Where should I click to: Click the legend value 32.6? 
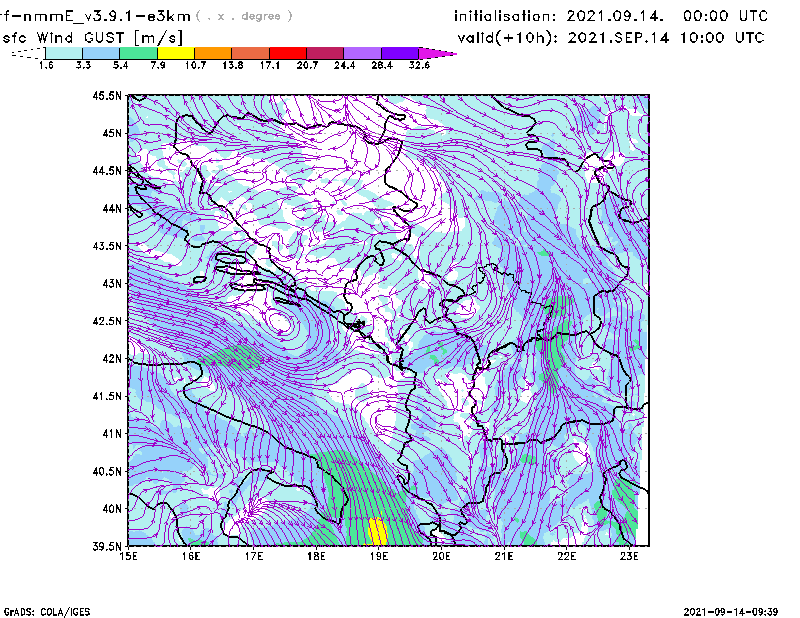coord(419,65)
